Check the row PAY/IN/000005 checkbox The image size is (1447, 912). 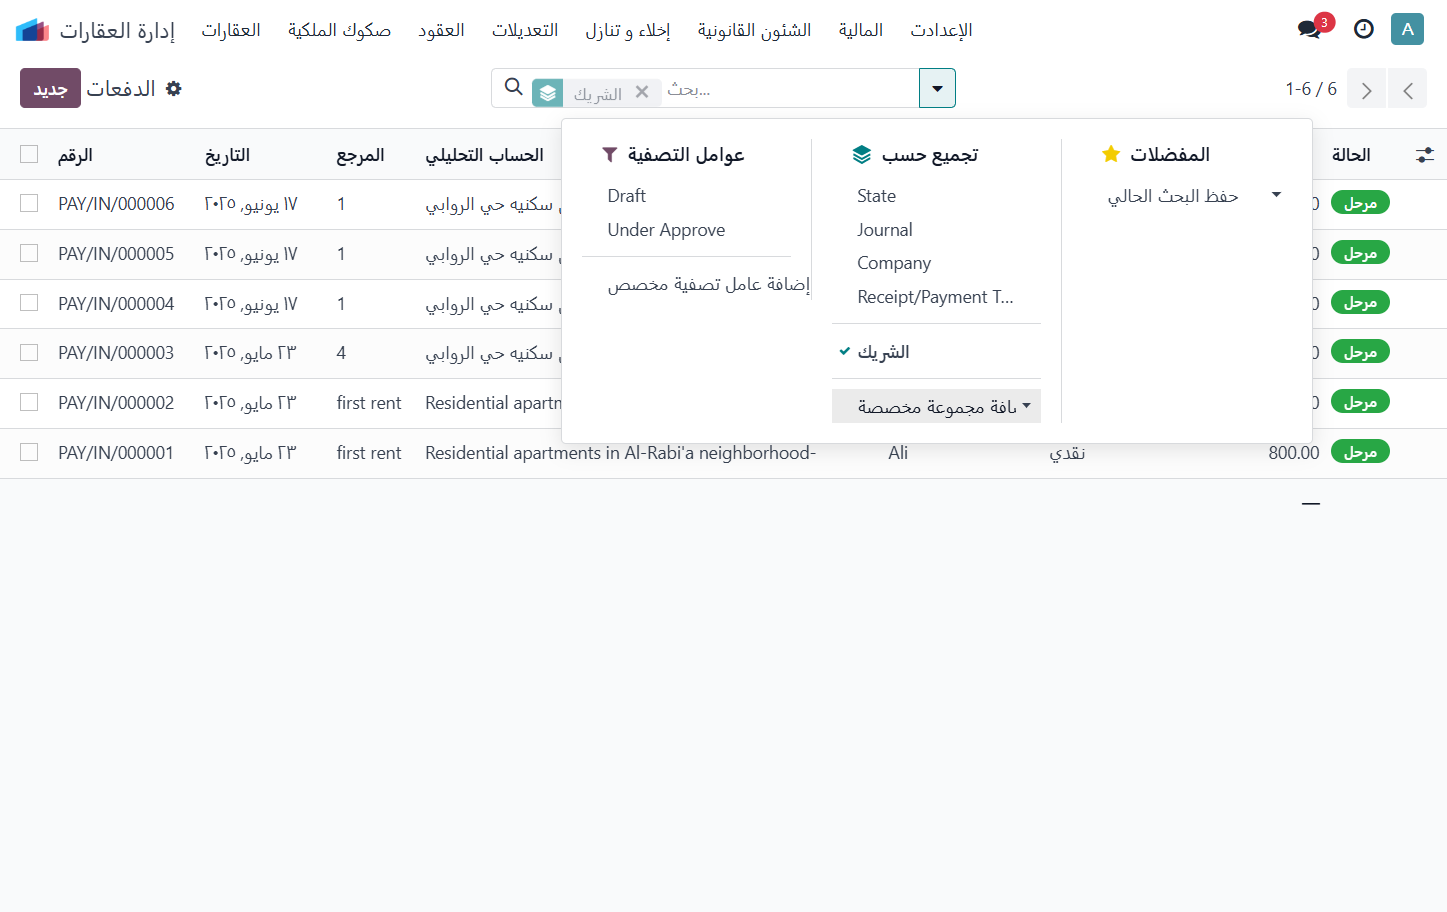(29, 253)
